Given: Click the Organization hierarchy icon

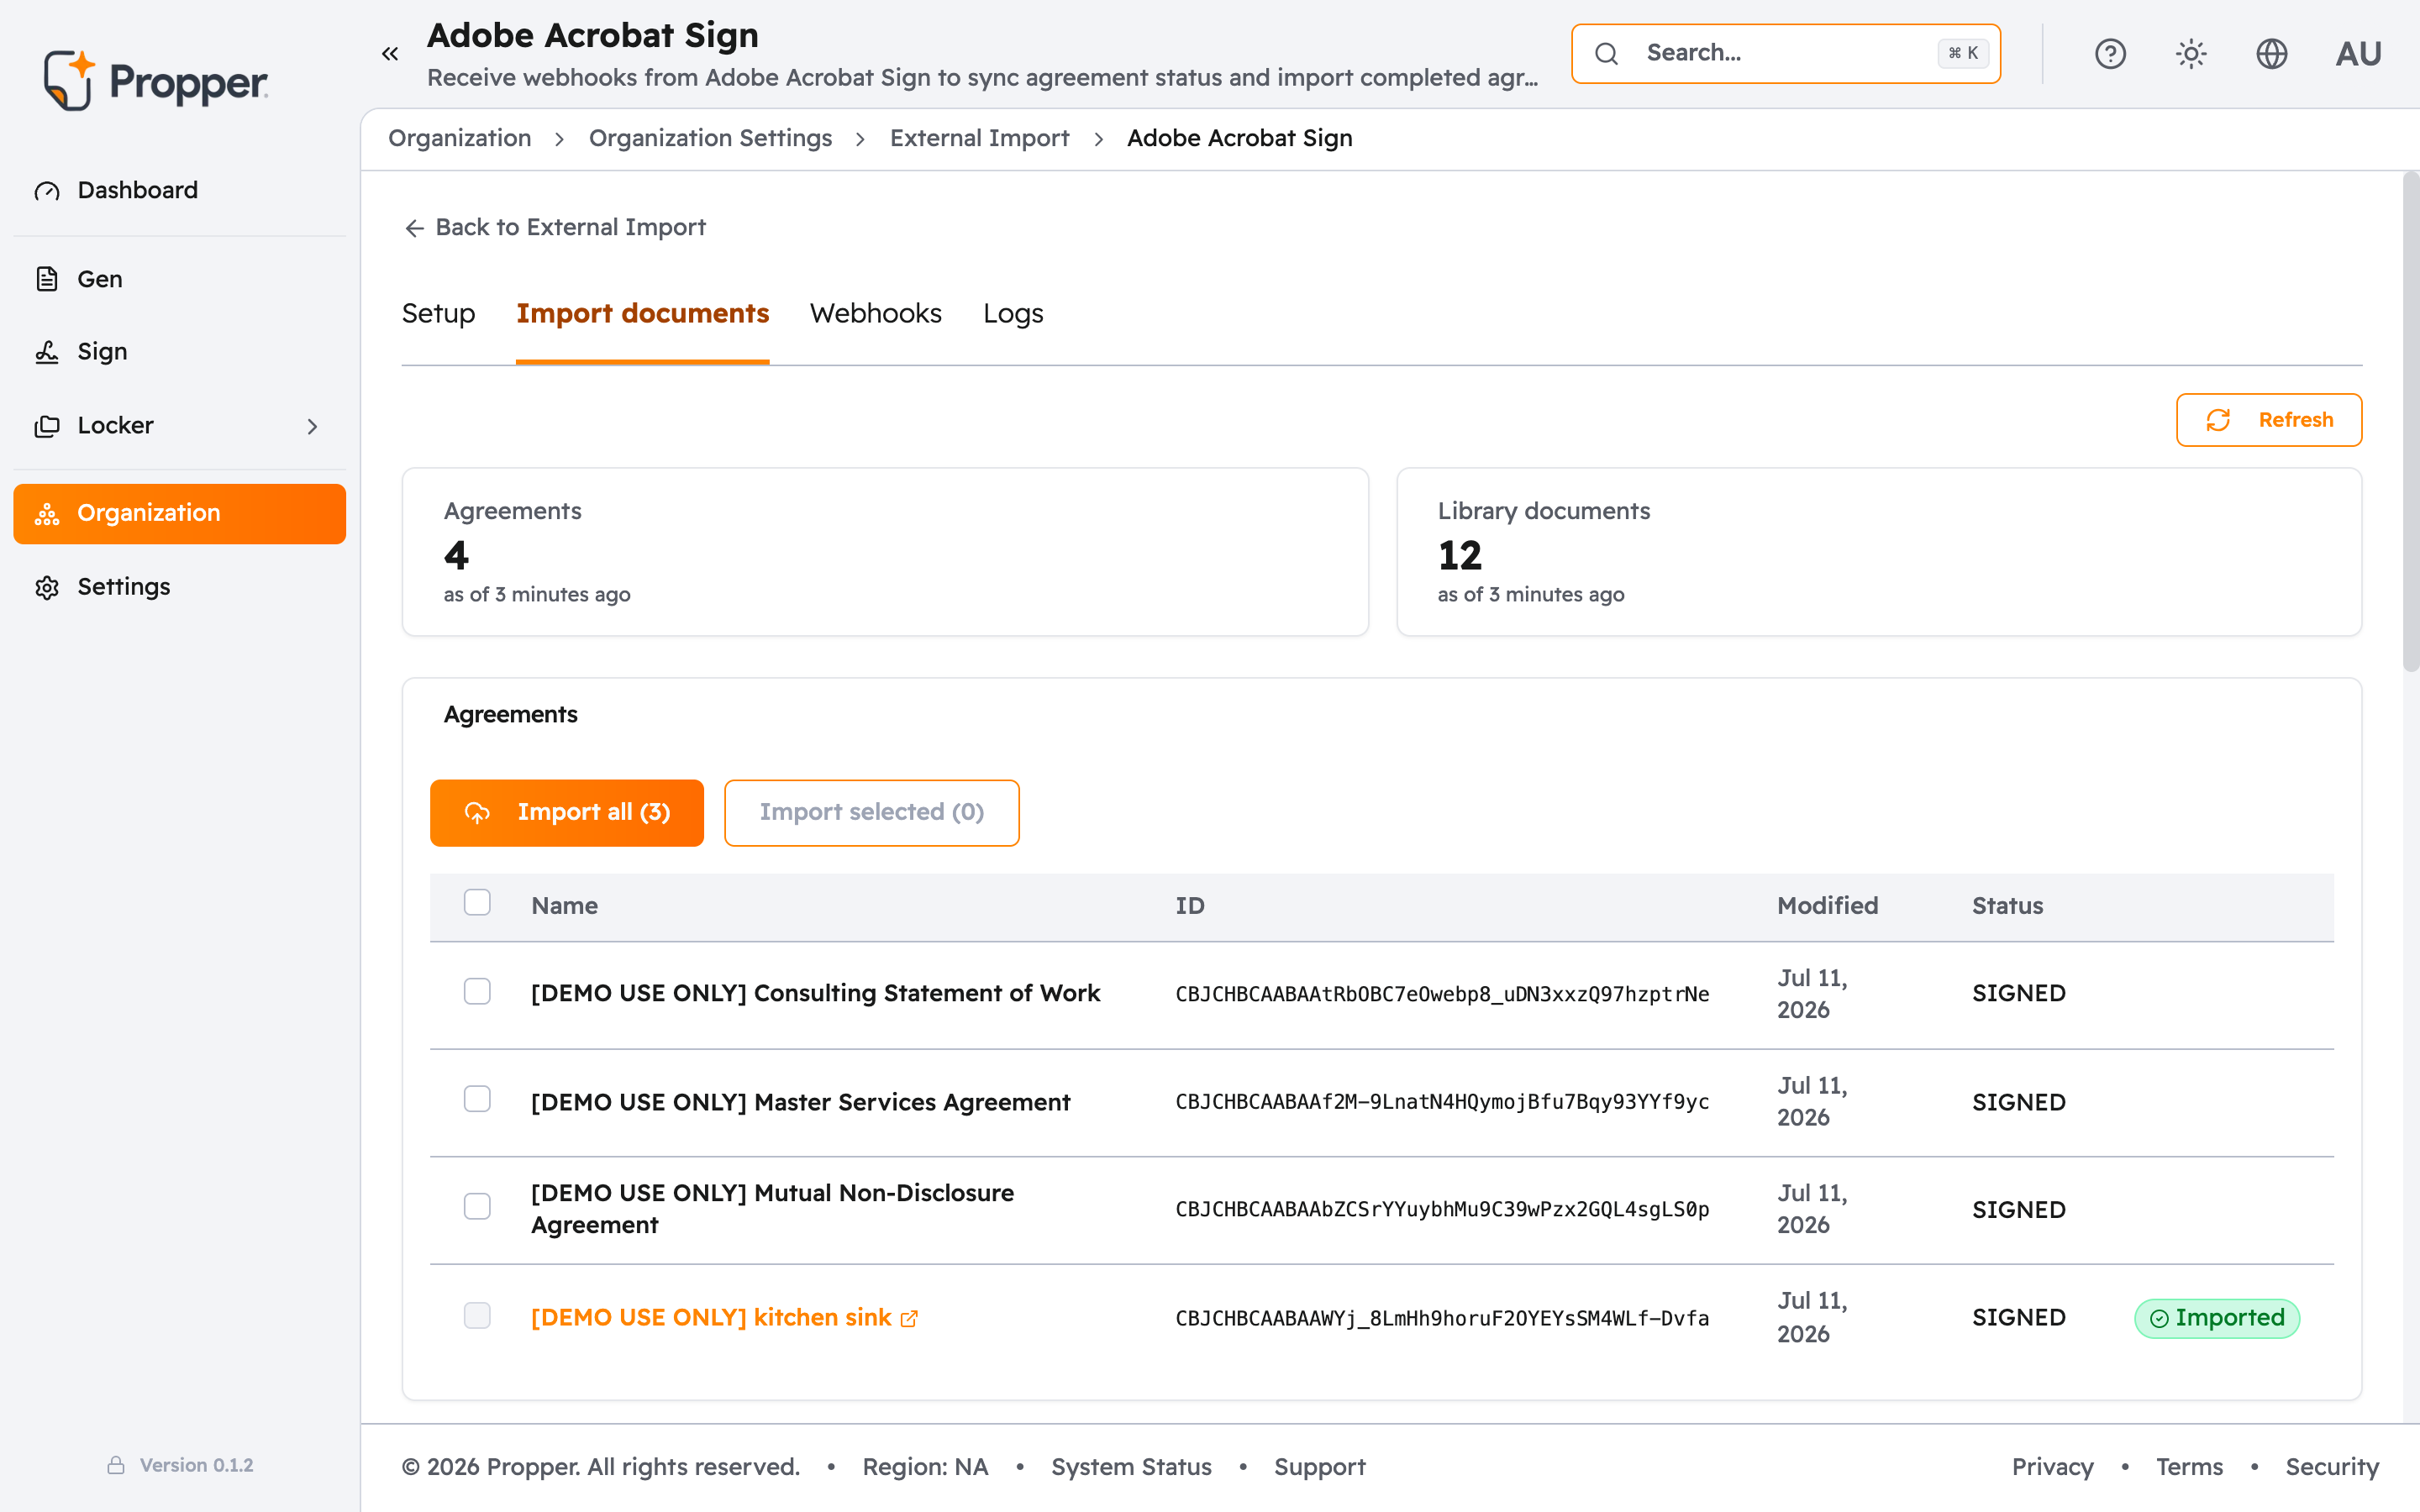Looking at the screenshot, I should (47, 514).
